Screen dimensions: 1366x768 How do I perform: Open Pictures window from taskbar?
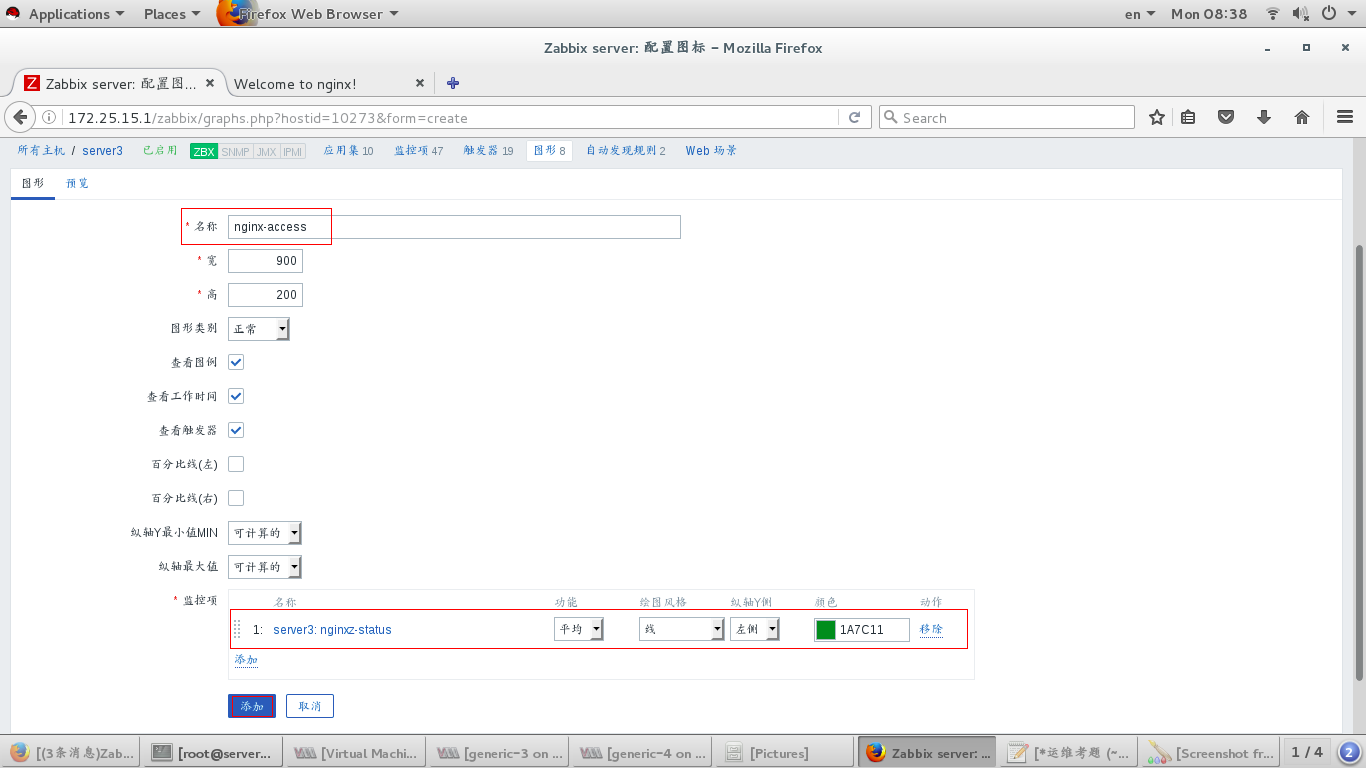click(x=784, y=753)
